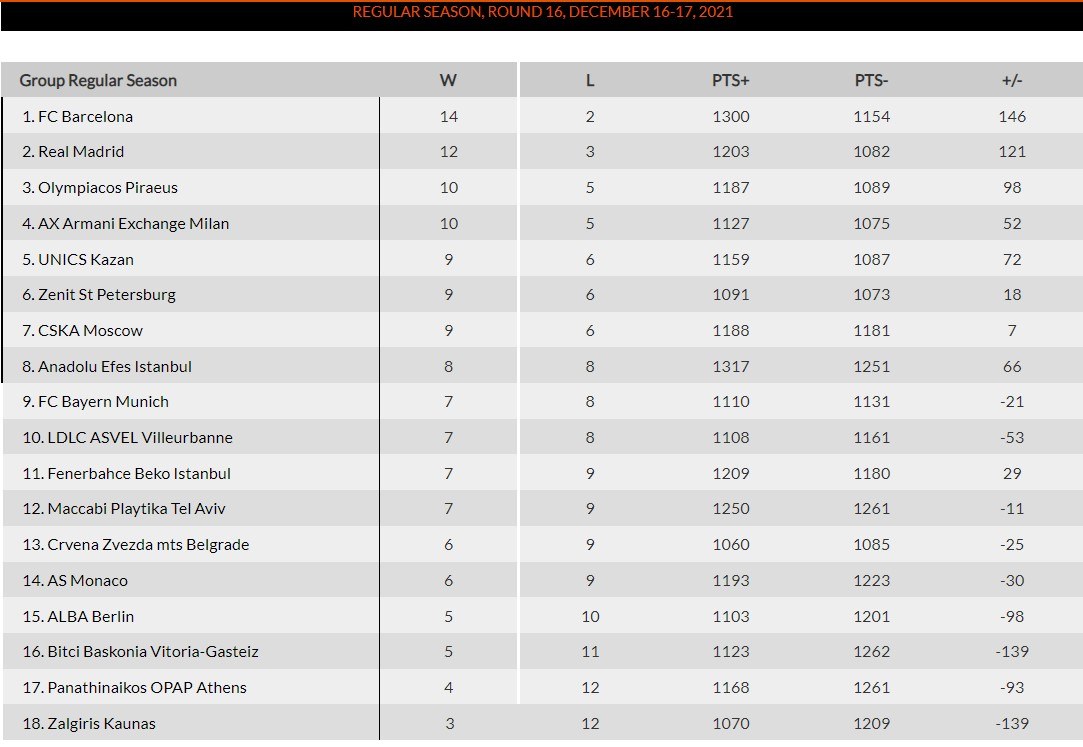Open the FC Barcelona team link
Screen dimensions: 1083x747
pos(85,116)
